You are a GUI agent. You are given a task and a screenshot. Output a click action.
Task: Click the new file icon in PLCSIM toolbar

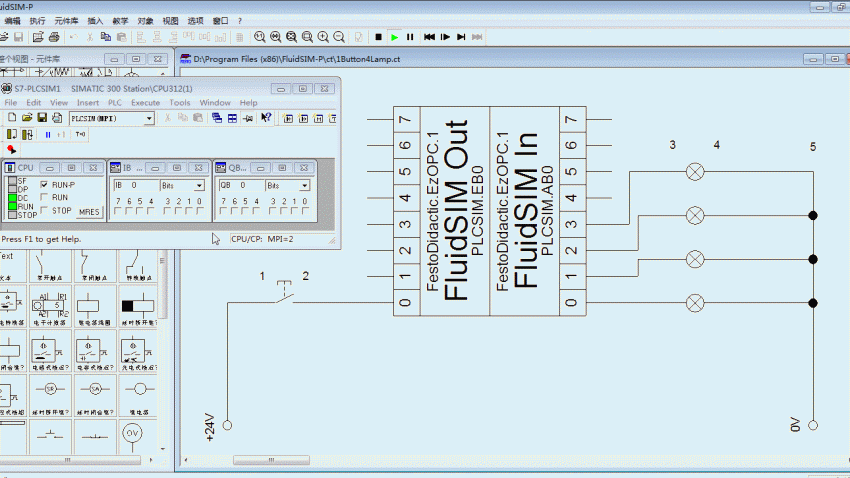[x=12, y=118]
